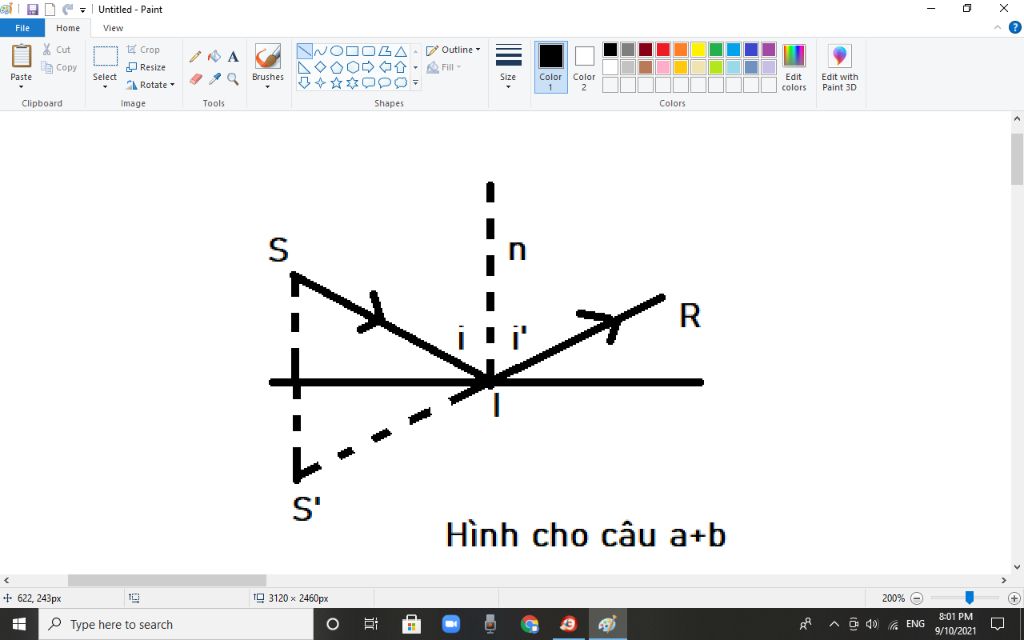Open the Edit colors dialog

pyautogui.click(x=793, y=66)
